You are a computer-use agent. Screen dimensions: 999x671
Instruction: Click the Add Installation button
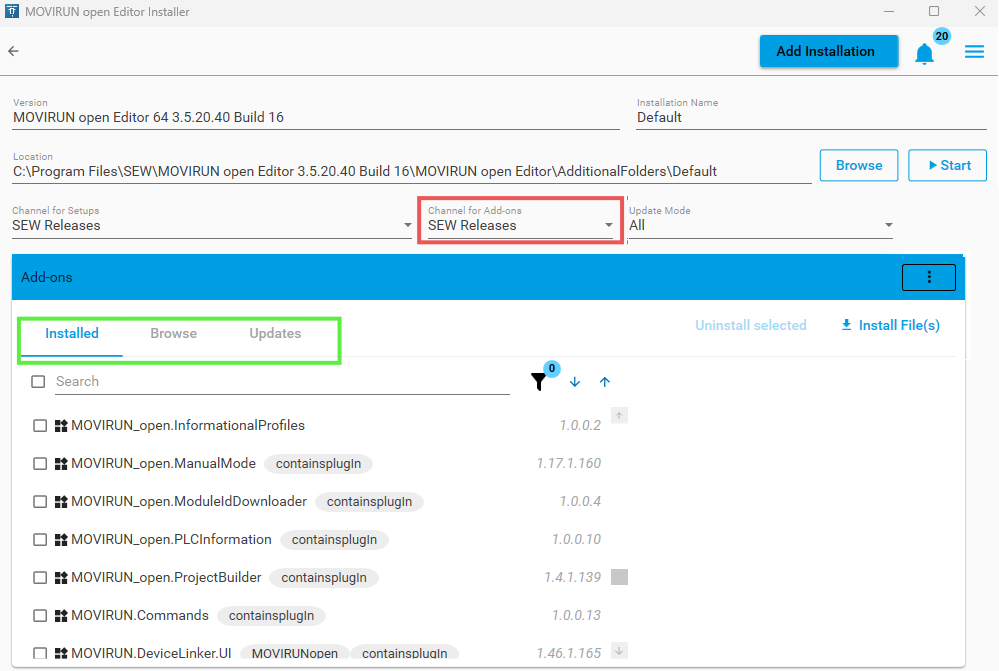[x=825, y=52]
